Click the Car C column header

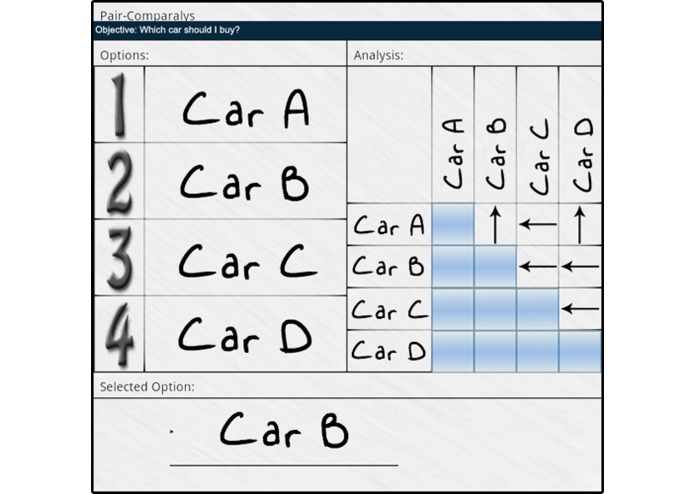click(x=538, y=135)
